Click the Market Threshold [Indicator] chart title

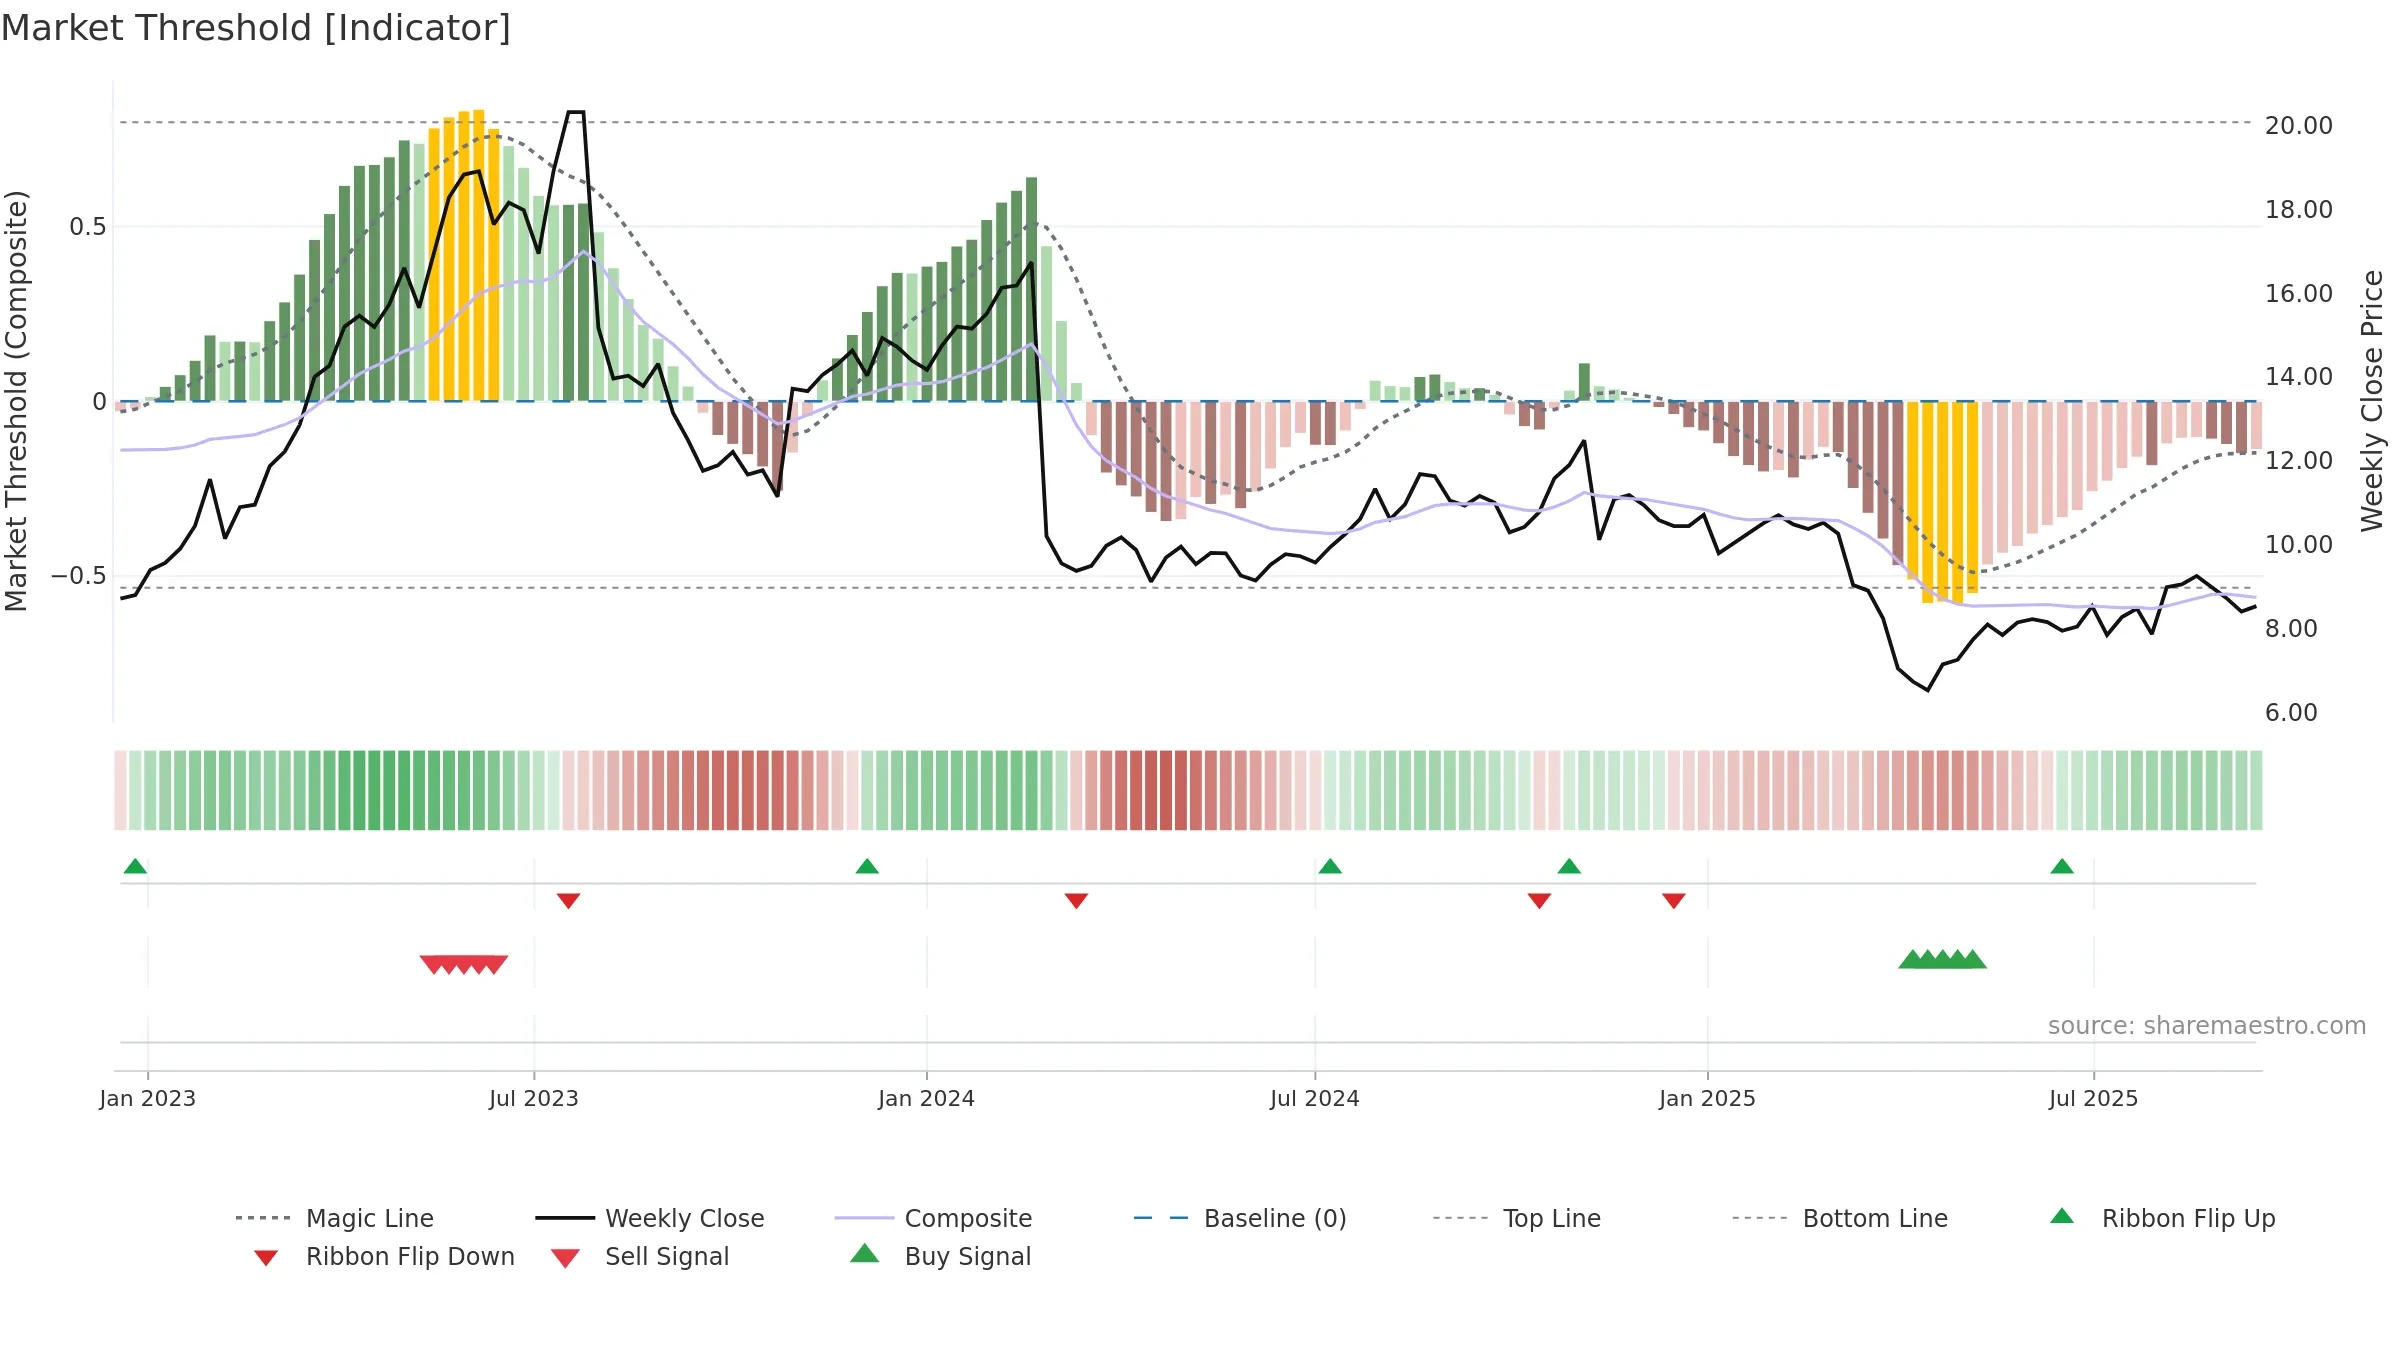[256, 28]
